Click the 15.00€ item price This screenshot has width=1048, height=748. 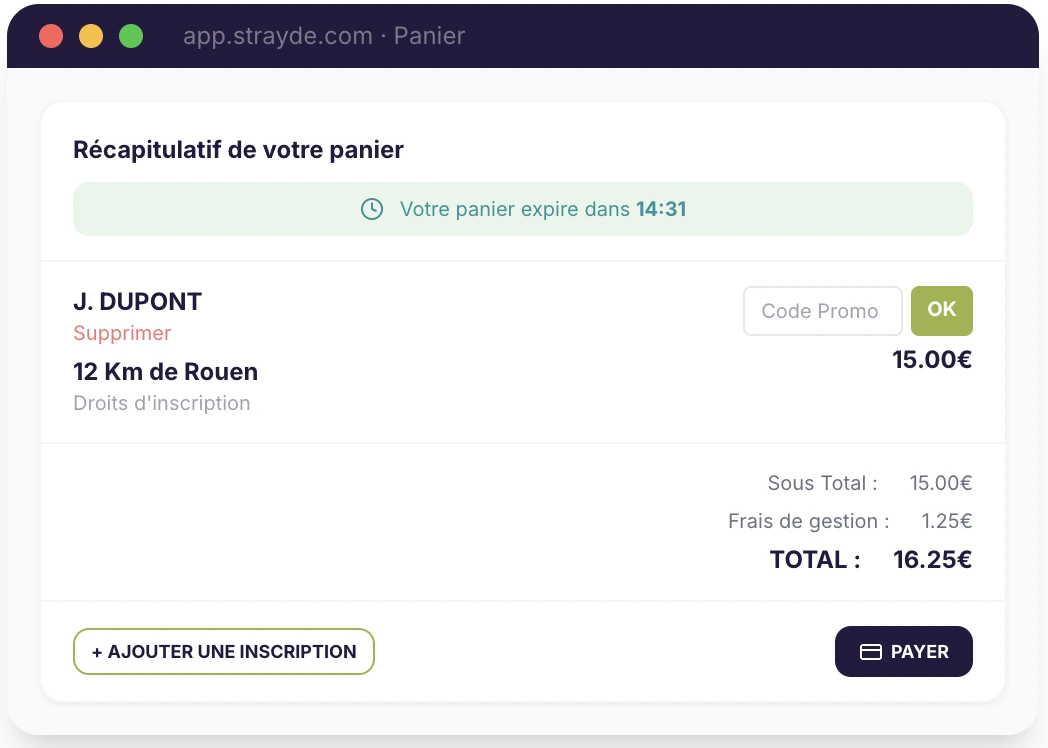tap(931, 359)
